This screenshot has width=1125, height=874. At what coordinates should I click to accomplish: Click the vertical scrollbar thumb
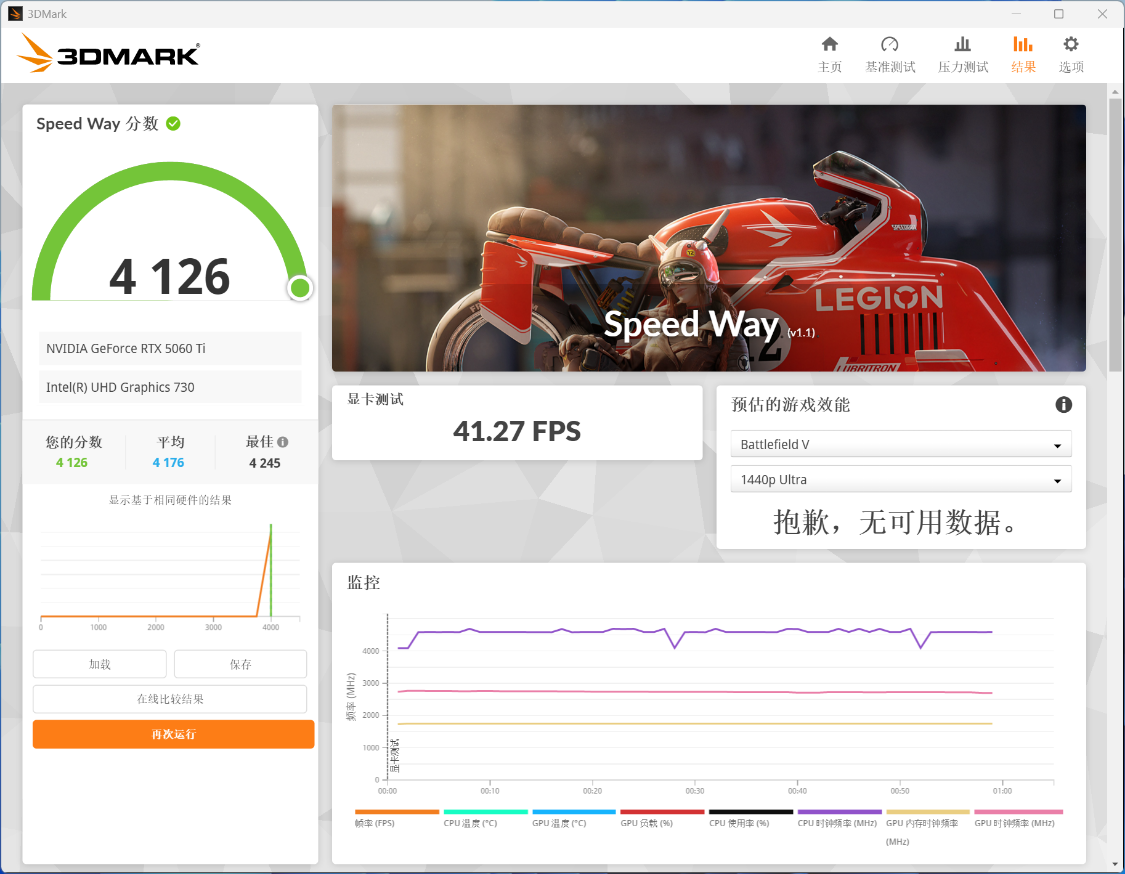coord(1114,235)
